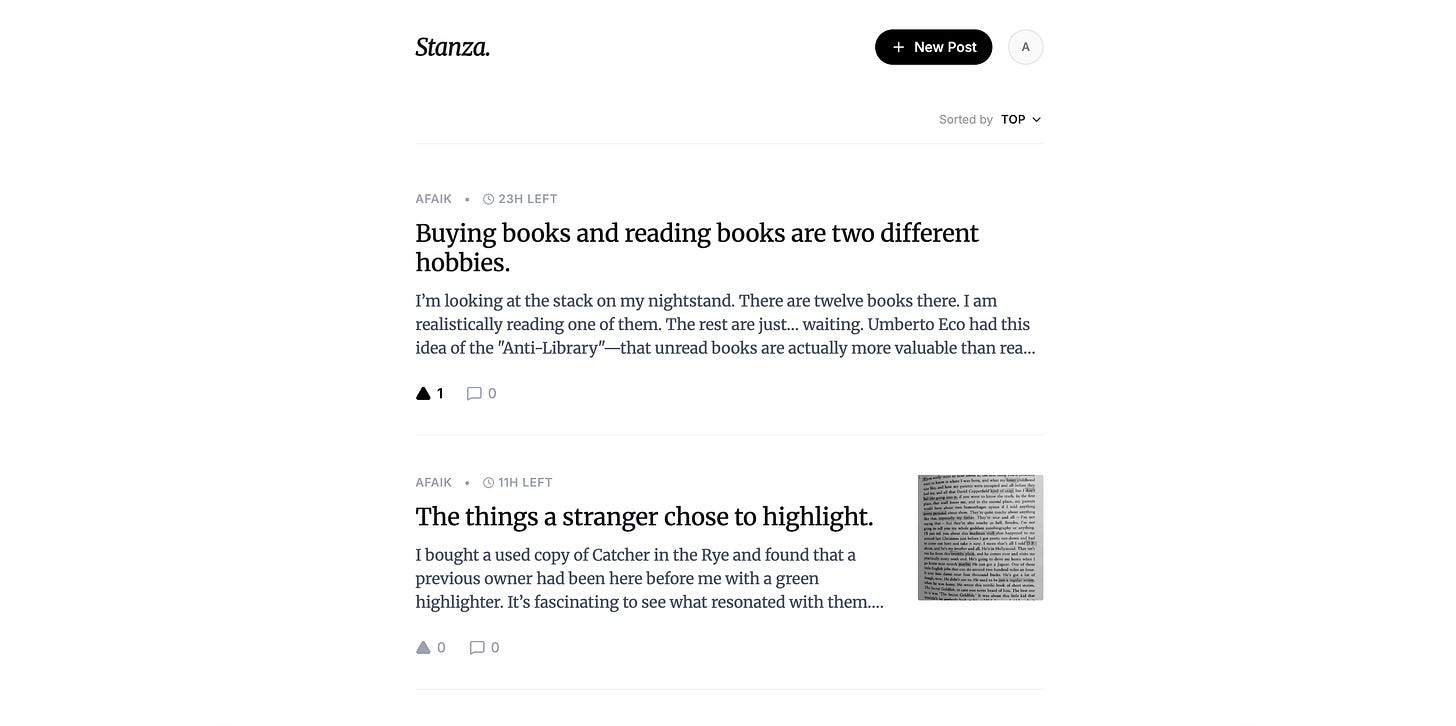The height and width of the screenshot is (726, 1456).
Task: Click the chevron next to TOP
Action: point(1036,119)
